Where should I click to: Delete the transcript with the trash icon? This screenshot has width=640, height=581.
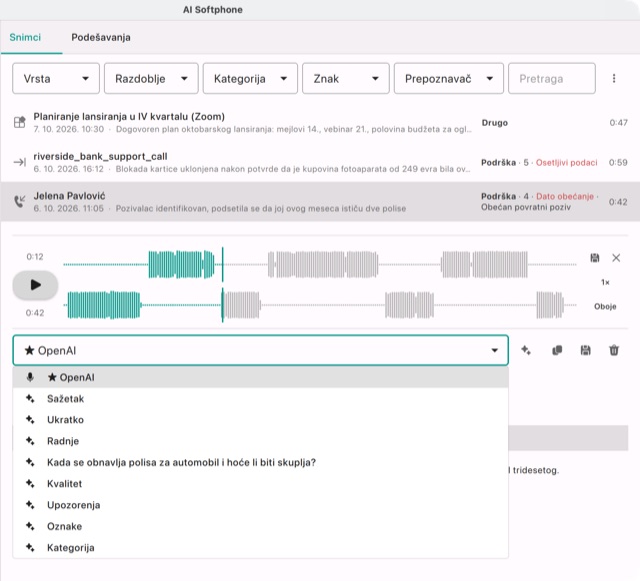click(614, 350)
